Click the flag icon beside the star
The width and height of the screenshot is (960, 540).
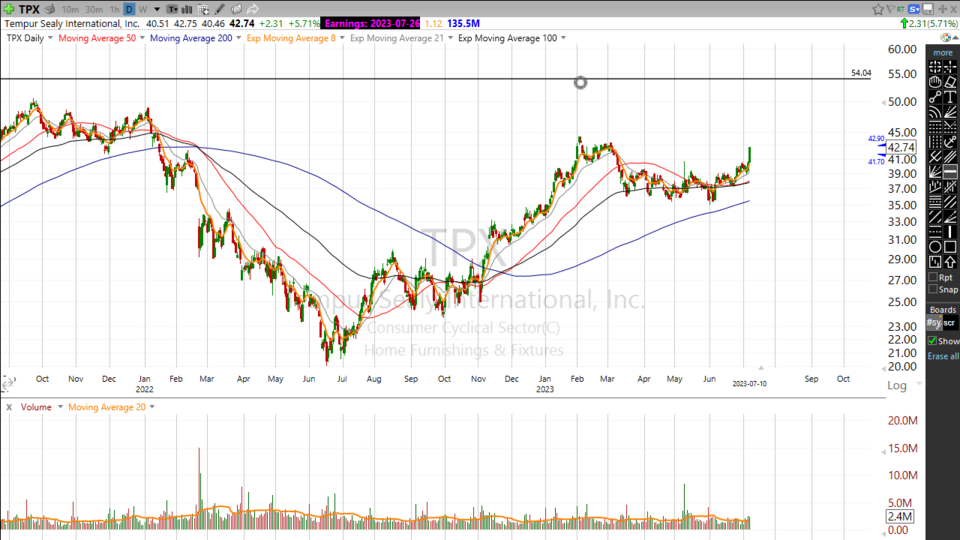891,9
